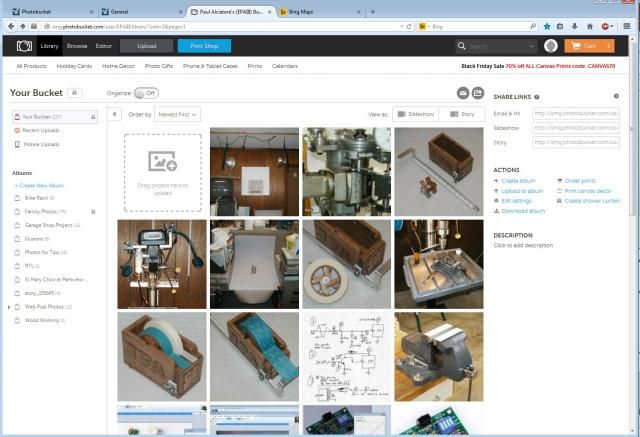Switch to Story view
Screen dimensions: 640x437
462,114
